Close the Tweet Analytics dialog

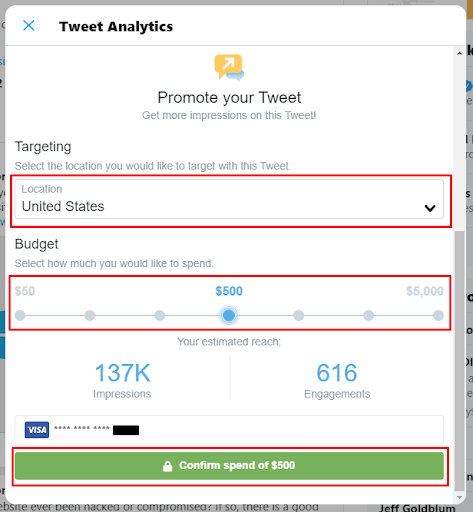[x=29, y=25]
